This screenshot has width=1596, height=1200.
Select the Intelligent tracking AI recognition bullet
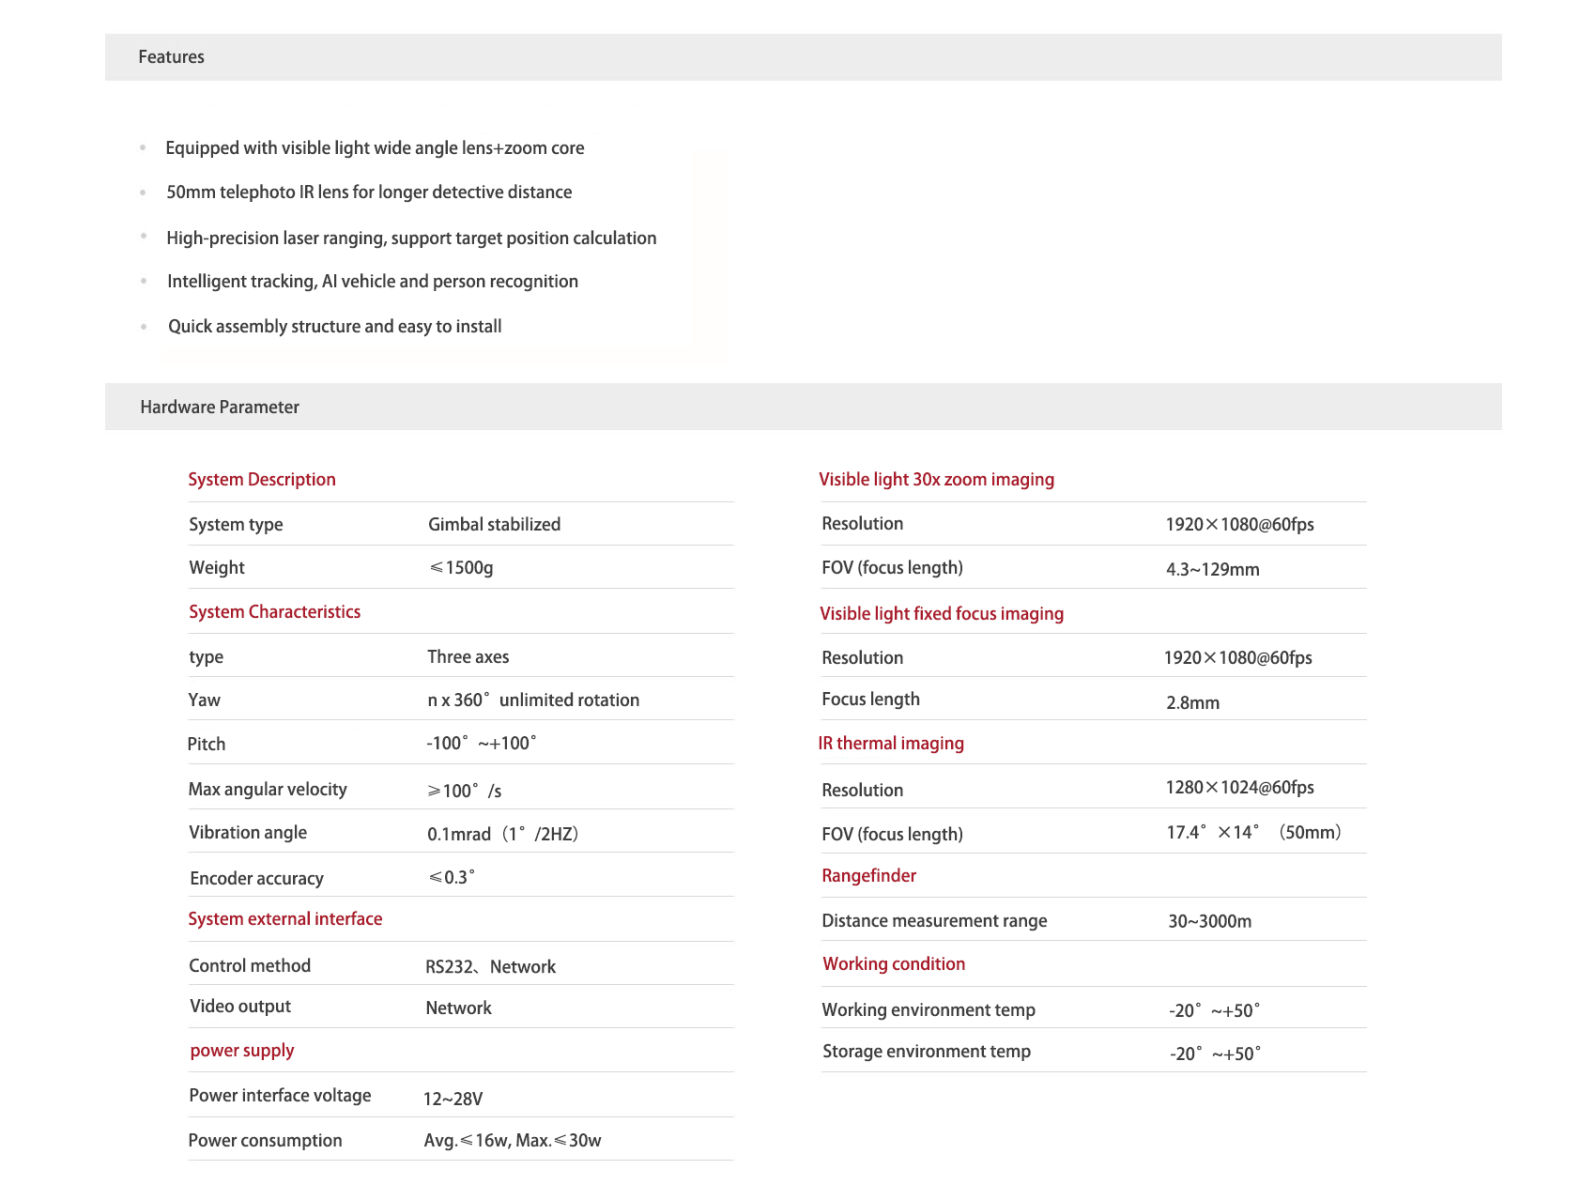click(372, 282)
